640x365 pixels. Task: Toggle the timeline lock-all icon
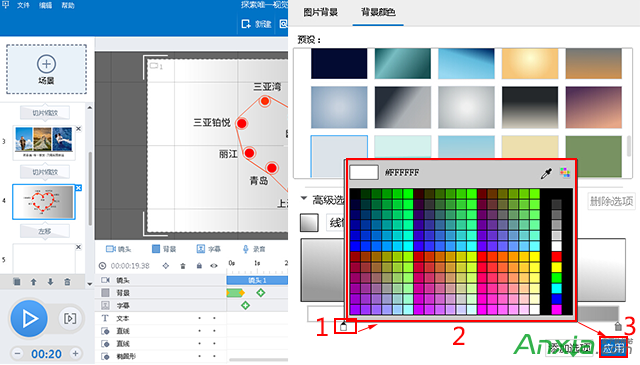(x=199, y=266)
